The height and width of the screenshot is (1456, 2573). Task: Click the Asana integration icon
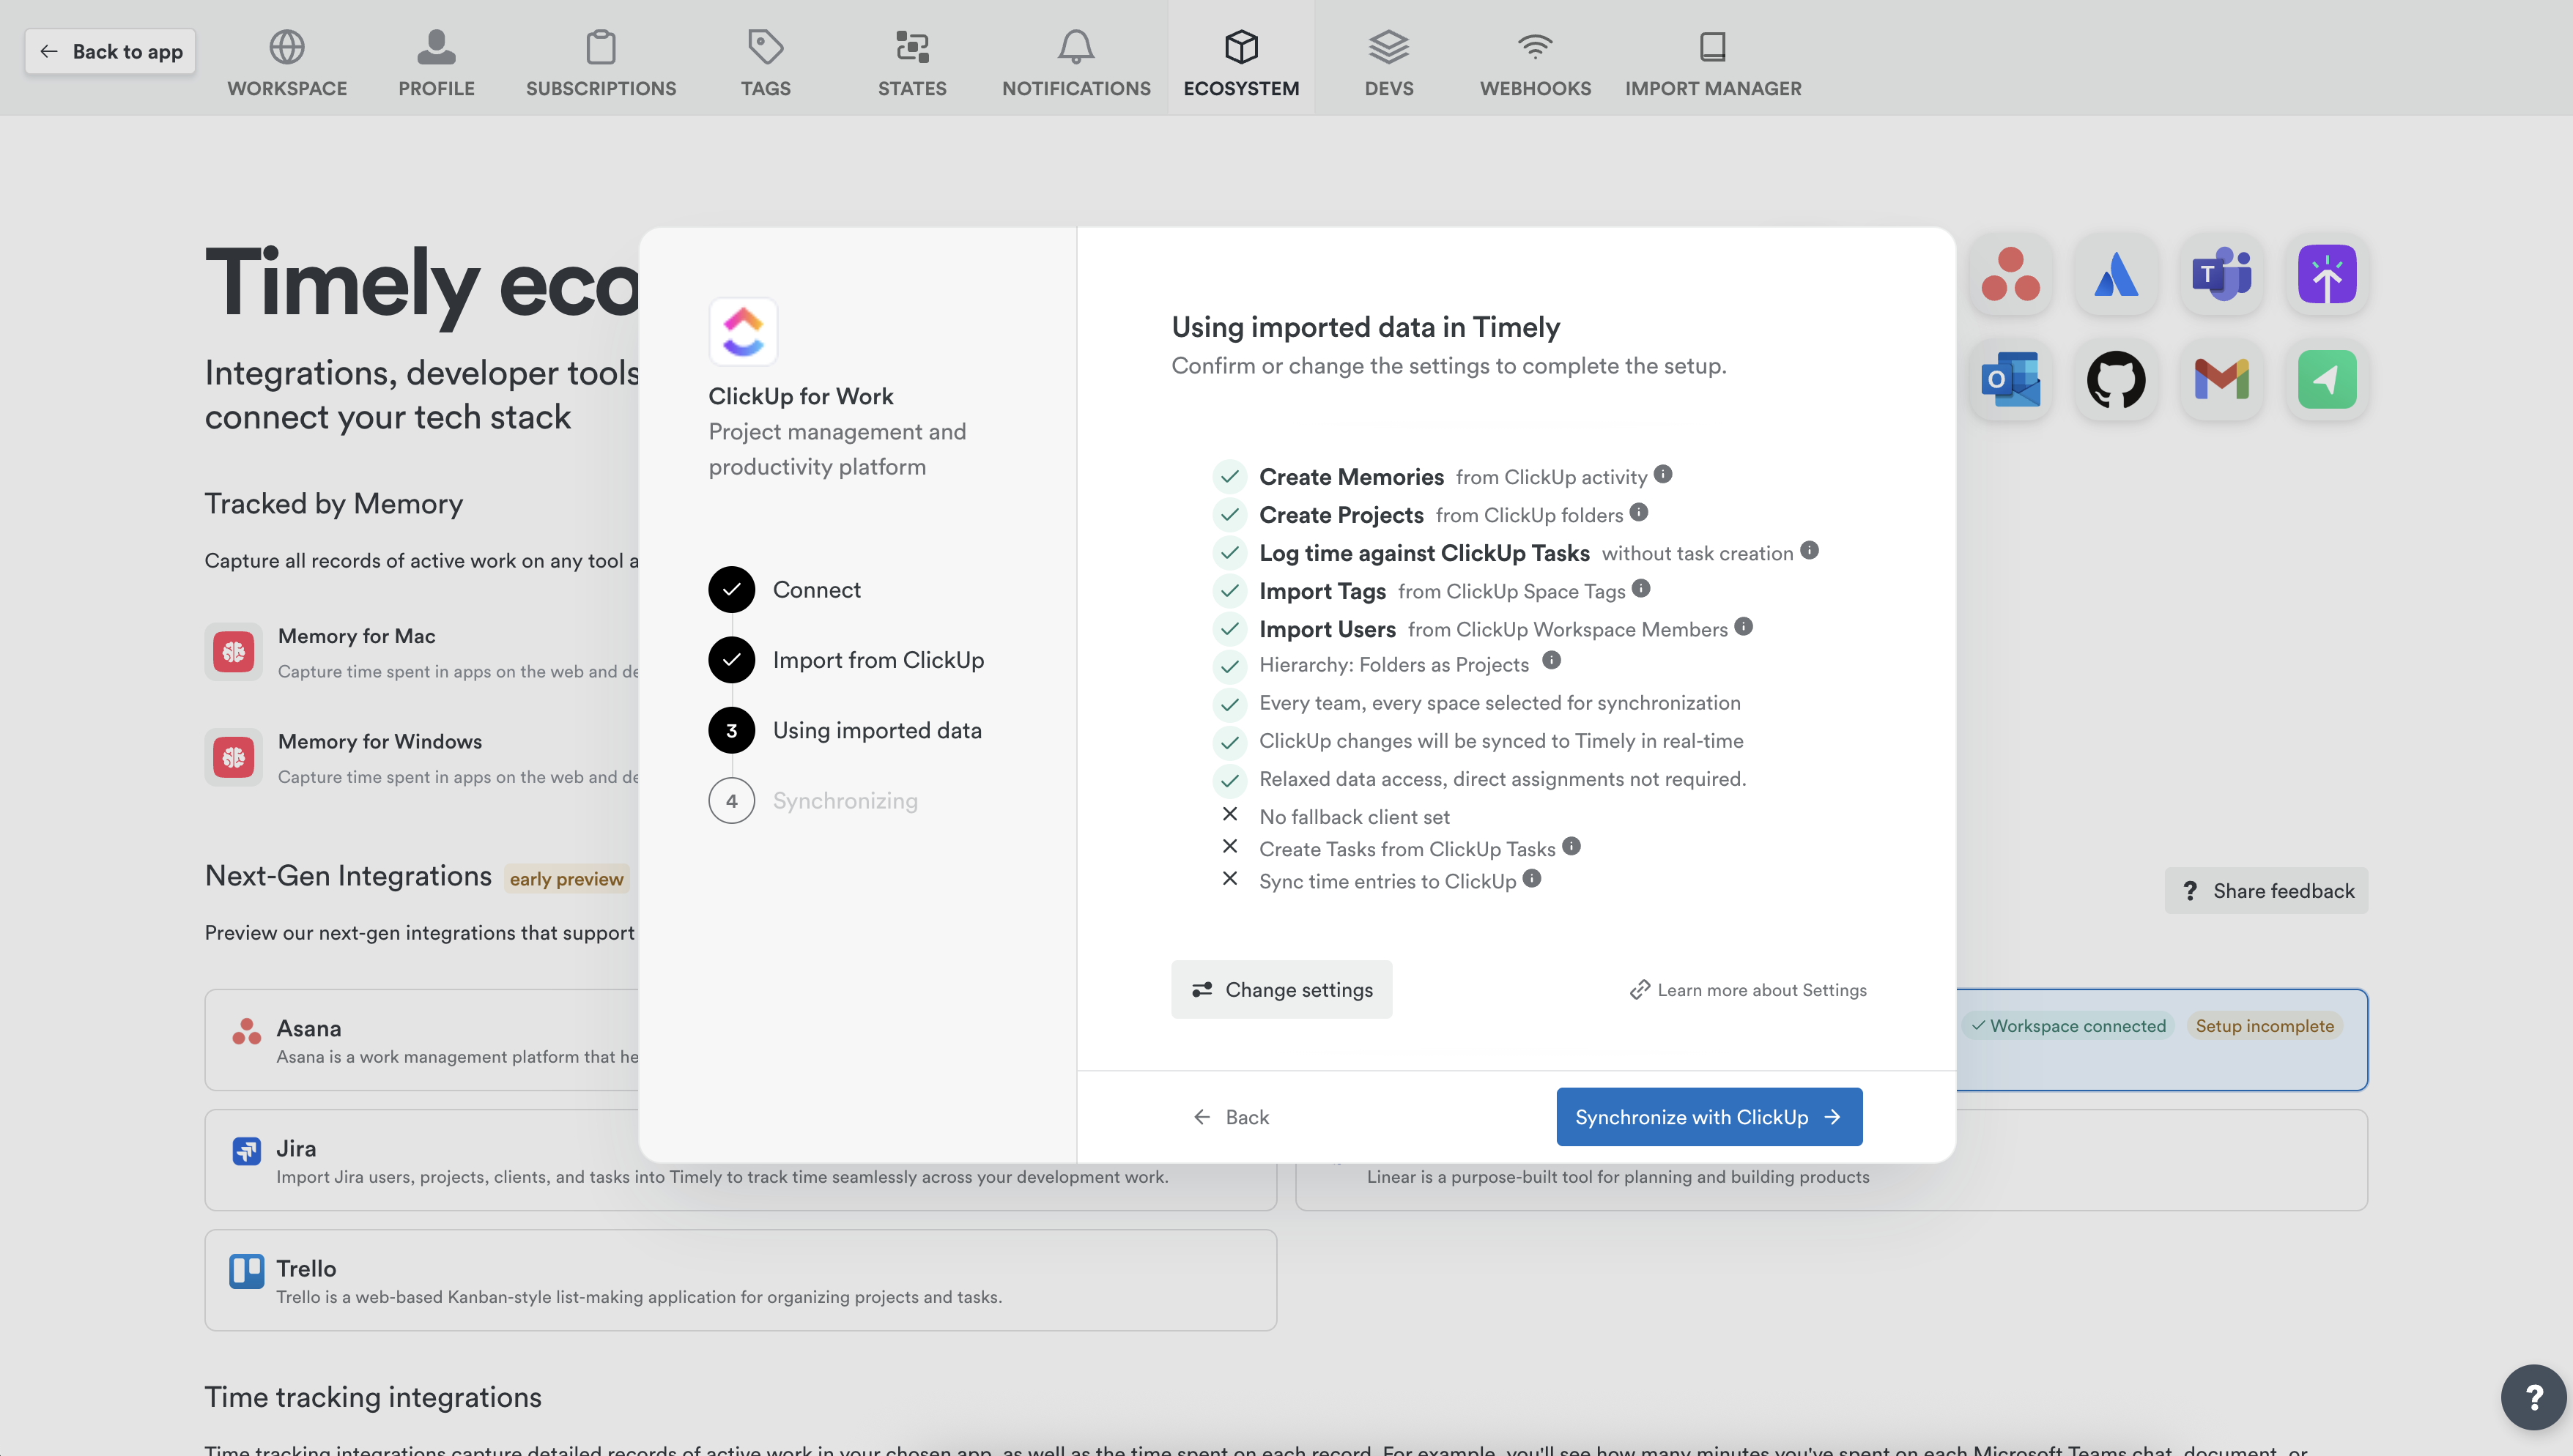(2011, 275)
